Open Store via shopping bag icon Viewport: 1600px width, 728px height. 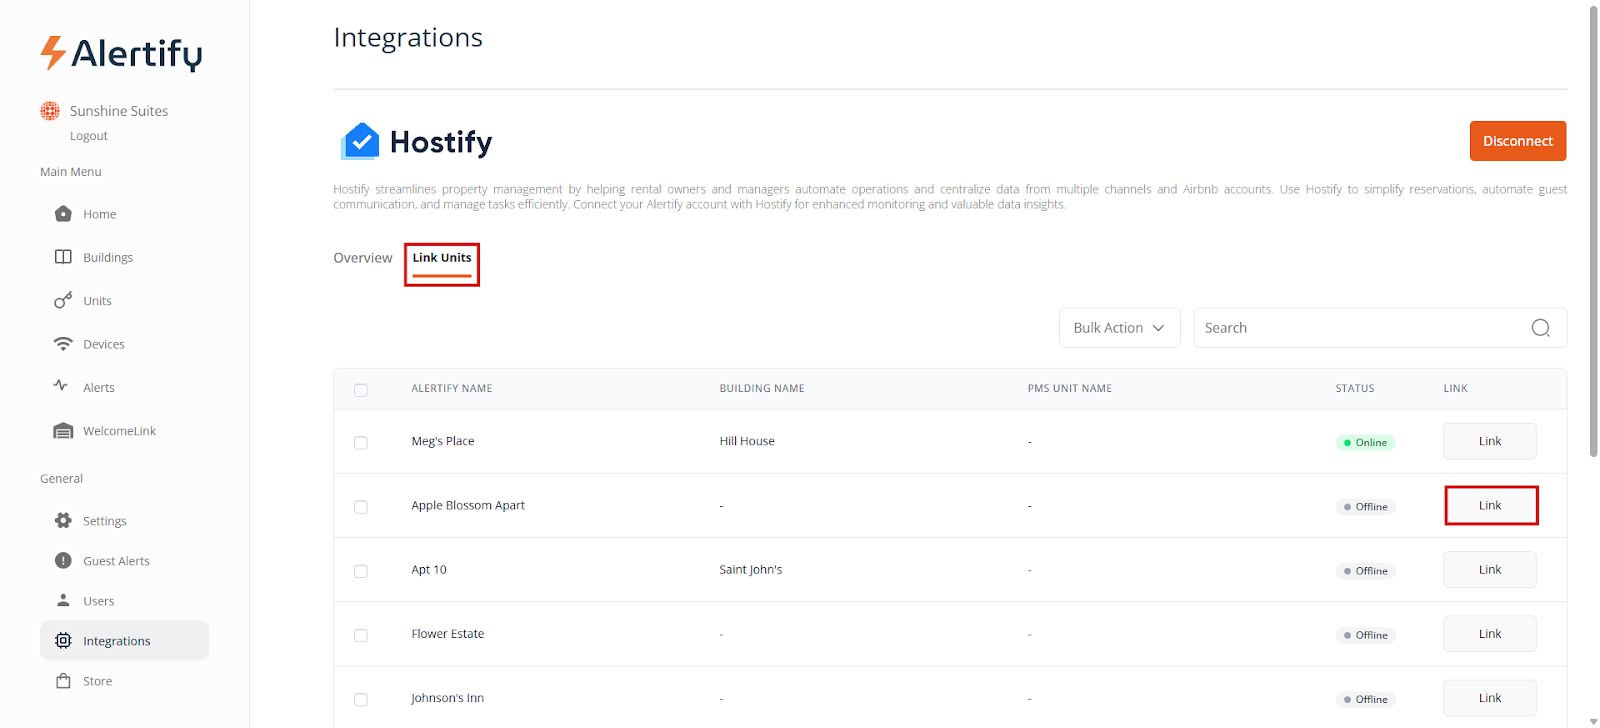point(63,681)
